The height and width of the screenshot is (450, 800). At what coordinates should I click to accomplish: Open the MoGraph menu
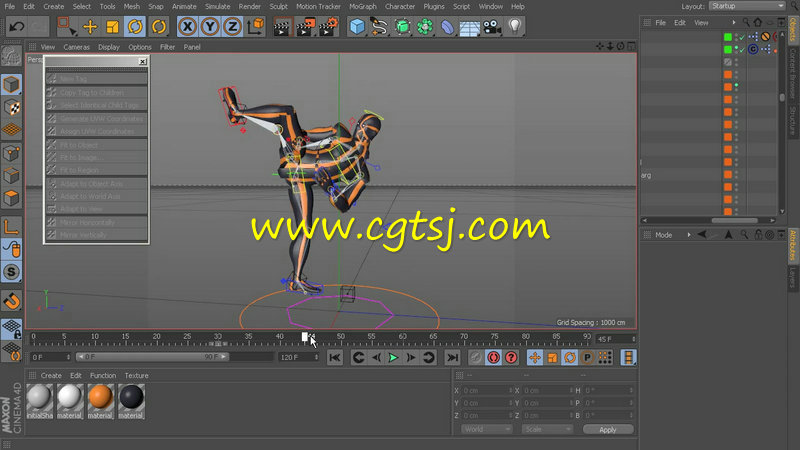pyautogui.click(x=363, y=7)
